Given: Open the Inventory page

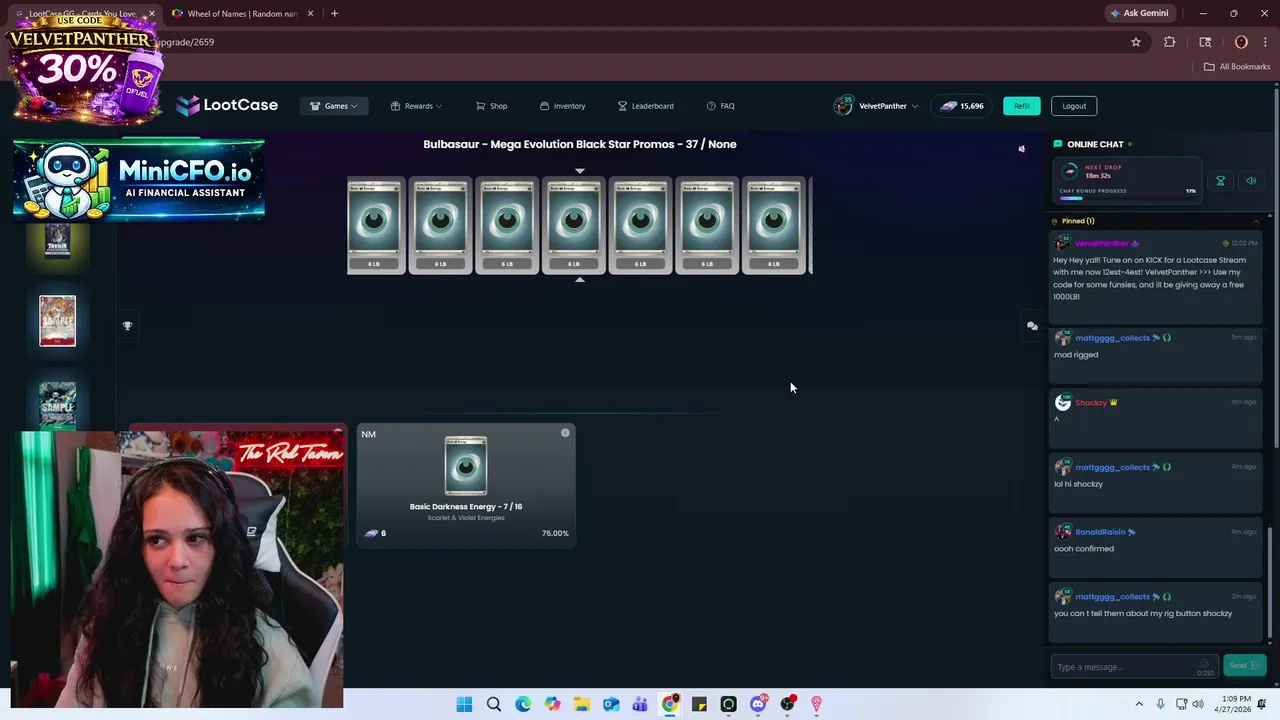Looking at the screenshot, I should pos(562,106).
